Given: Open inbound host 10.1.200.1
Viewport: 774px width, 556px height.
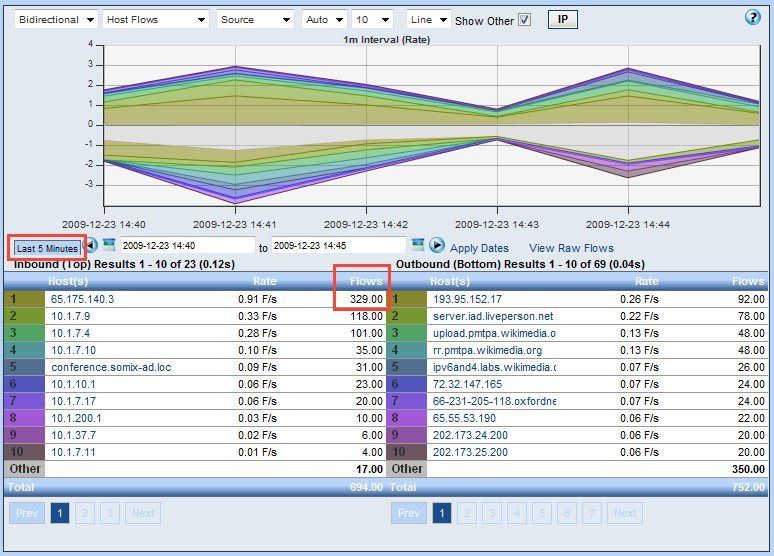Looking at the screenshot, I should click(x=76, y=418).
